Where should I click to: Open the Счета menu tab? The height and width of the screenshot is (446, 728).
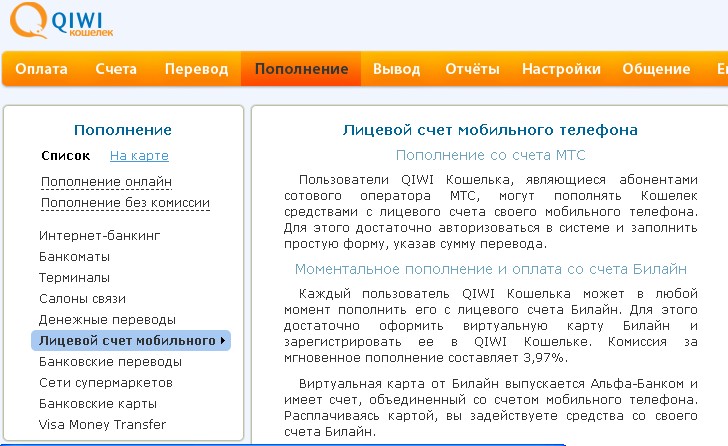tap(116, 69)
